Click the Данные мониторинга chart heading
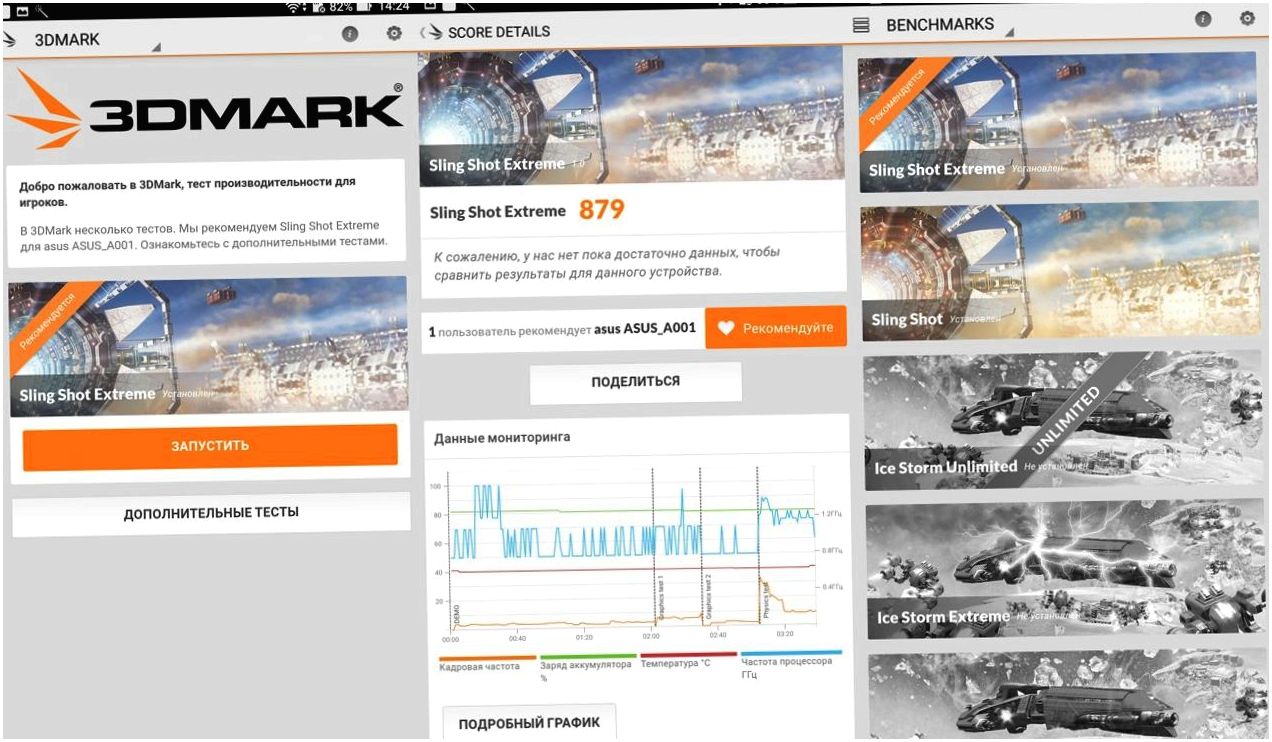 coord(502,438)
